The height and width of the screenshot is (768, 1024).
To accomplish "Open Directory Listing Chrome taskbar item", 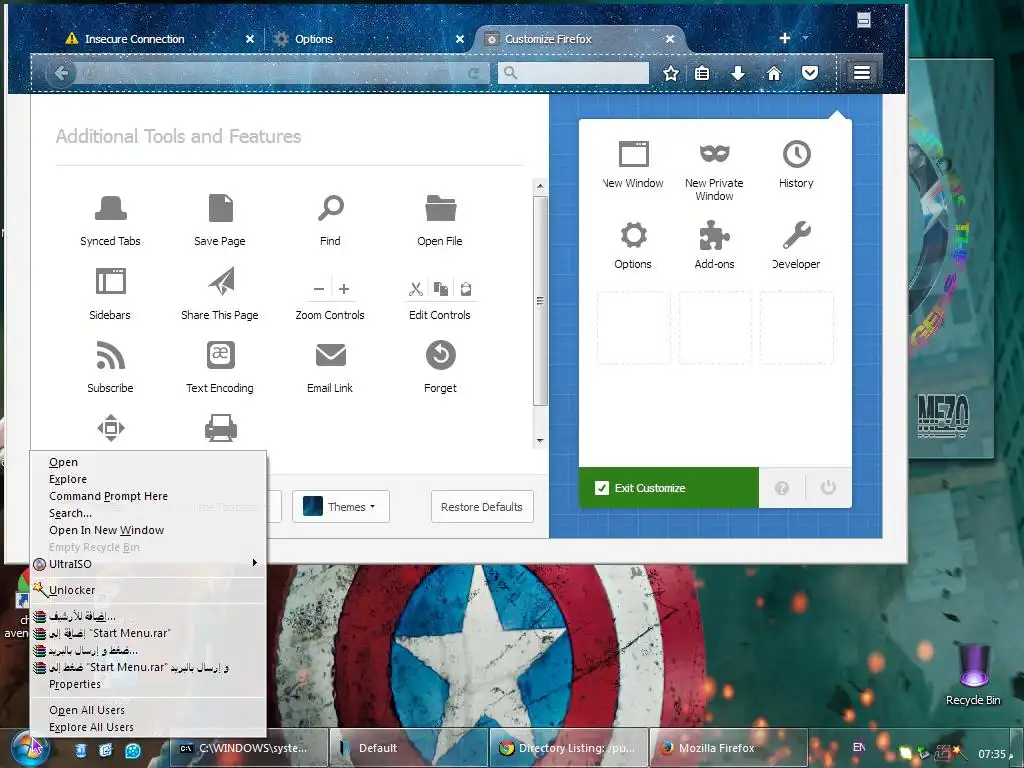I will coord(568,748).
